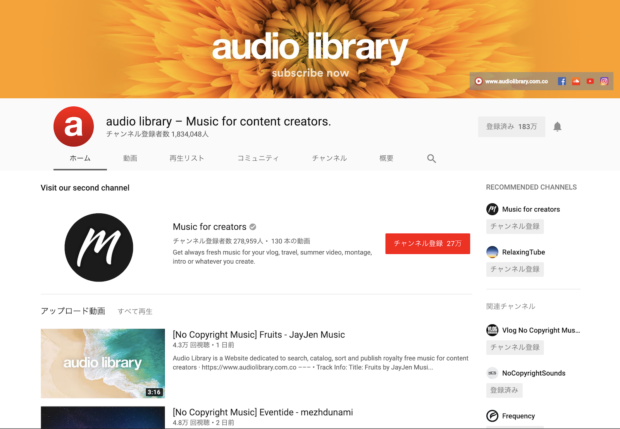Screen dimensions: 620x429
Task: Subscribe to RelaxingTube with チャンネル登録
Action: point(514,269)
